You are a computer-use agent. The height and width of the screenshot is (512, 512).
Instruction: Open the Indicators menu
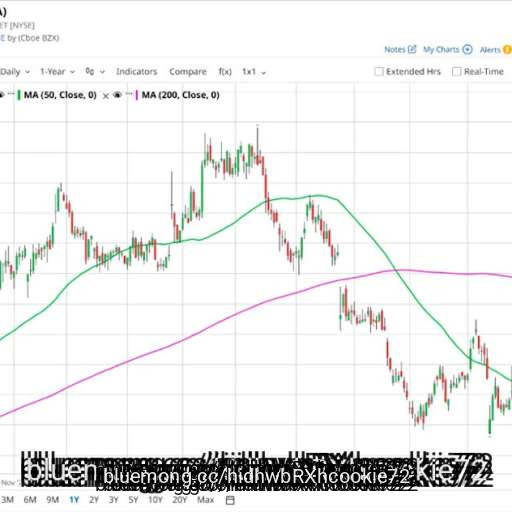(x=136, y=72)
